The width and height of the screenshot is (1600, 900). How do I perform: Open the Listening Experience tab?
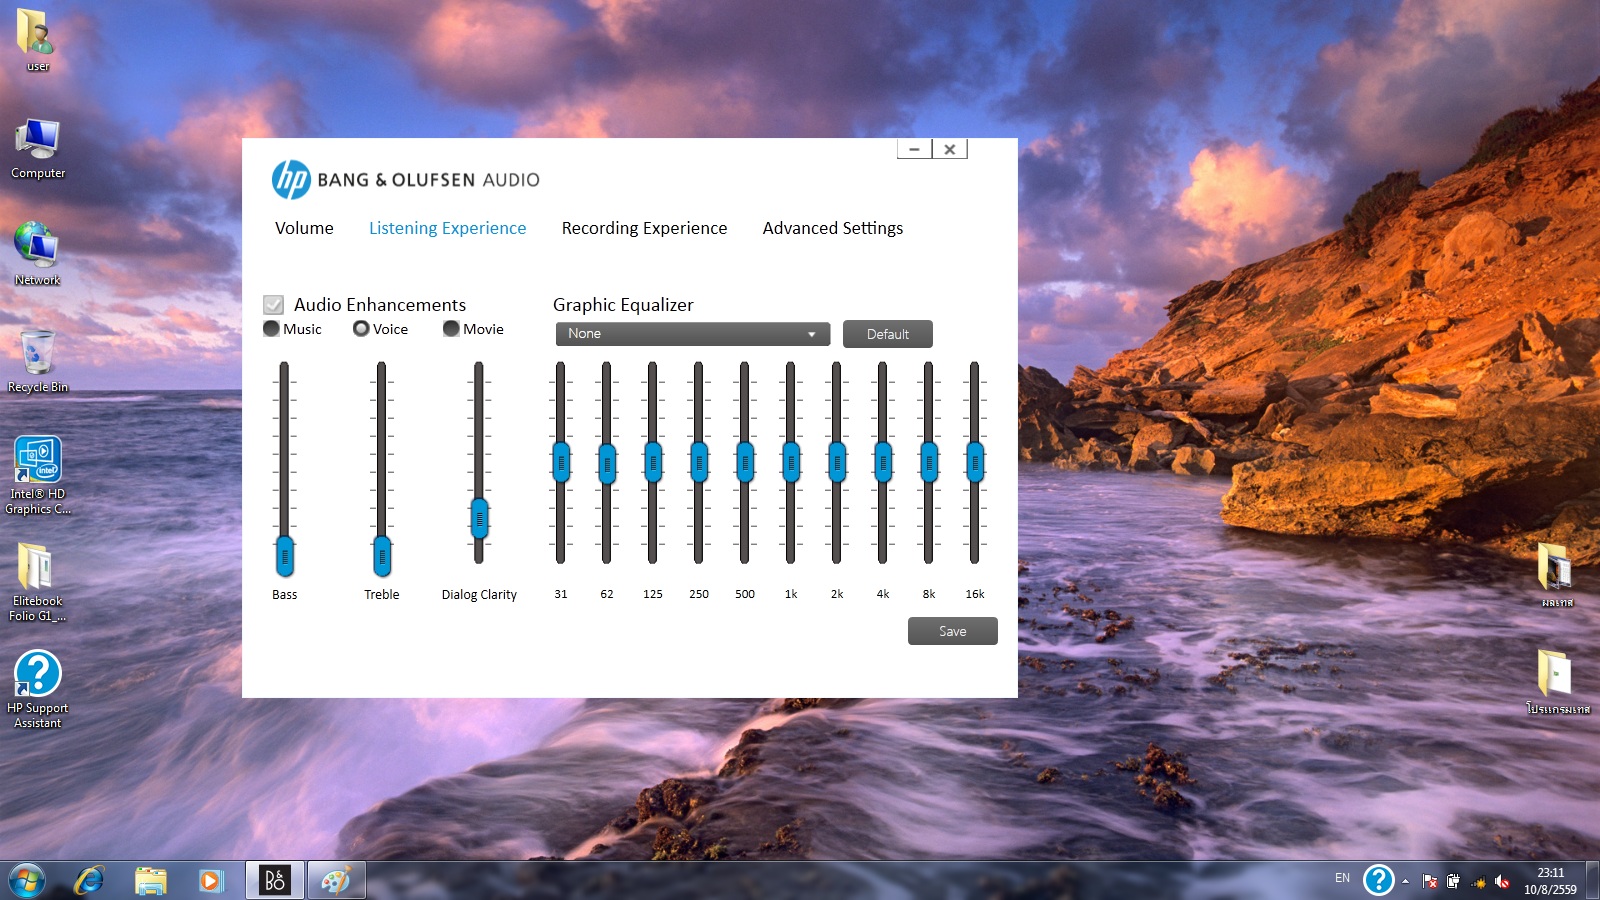coord(447,228)
